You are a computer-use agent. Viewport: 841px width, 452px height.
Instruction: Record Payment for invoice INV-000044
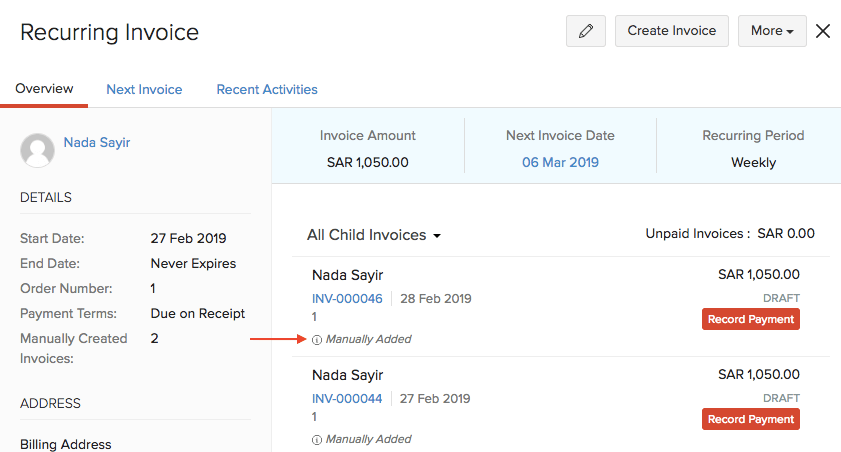click(750, 420)
